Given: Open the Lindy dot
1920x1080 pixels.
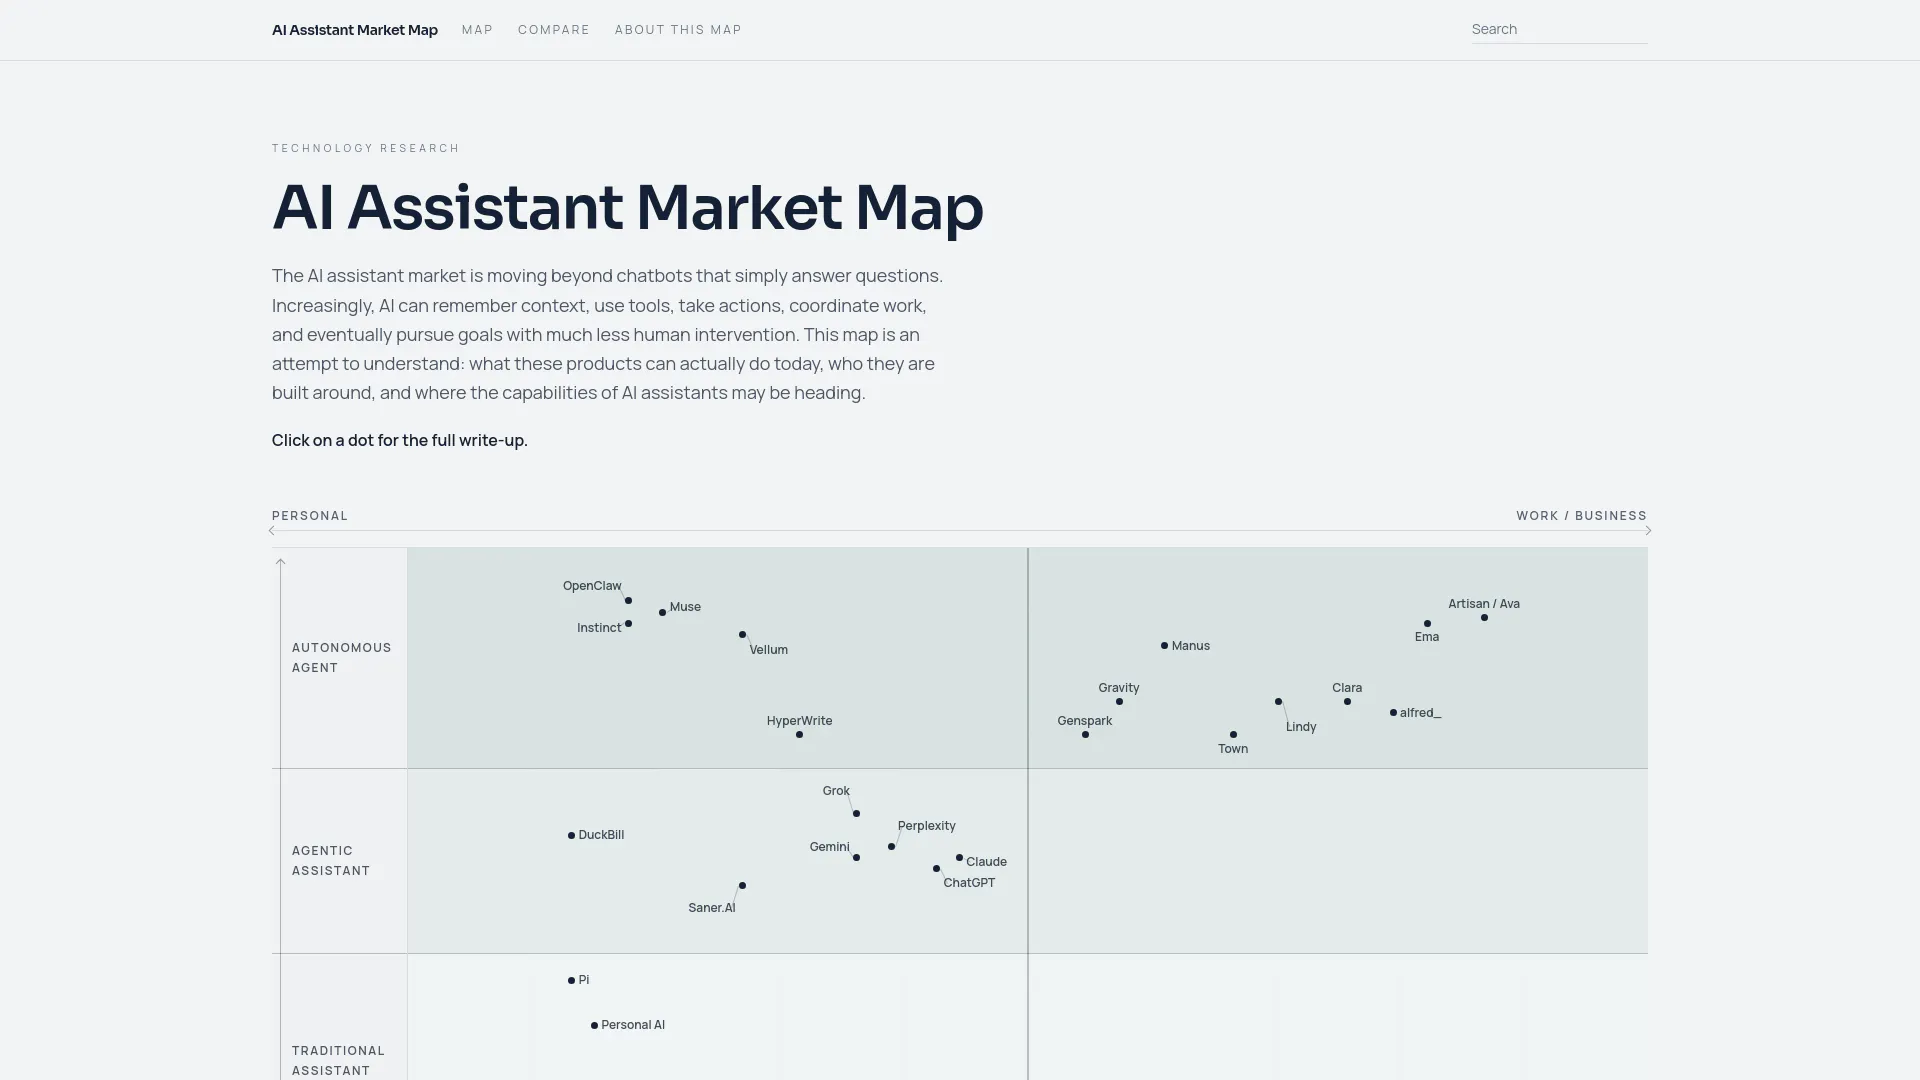Looking at the screenshot, I should point(1278,702).
